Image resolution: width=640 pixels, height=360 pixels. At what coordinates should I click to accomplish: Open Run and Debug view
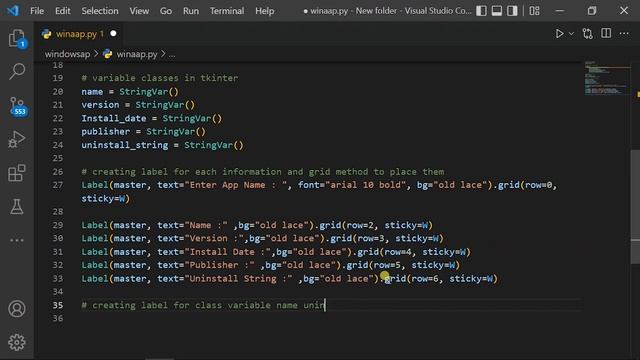point(17,139)
